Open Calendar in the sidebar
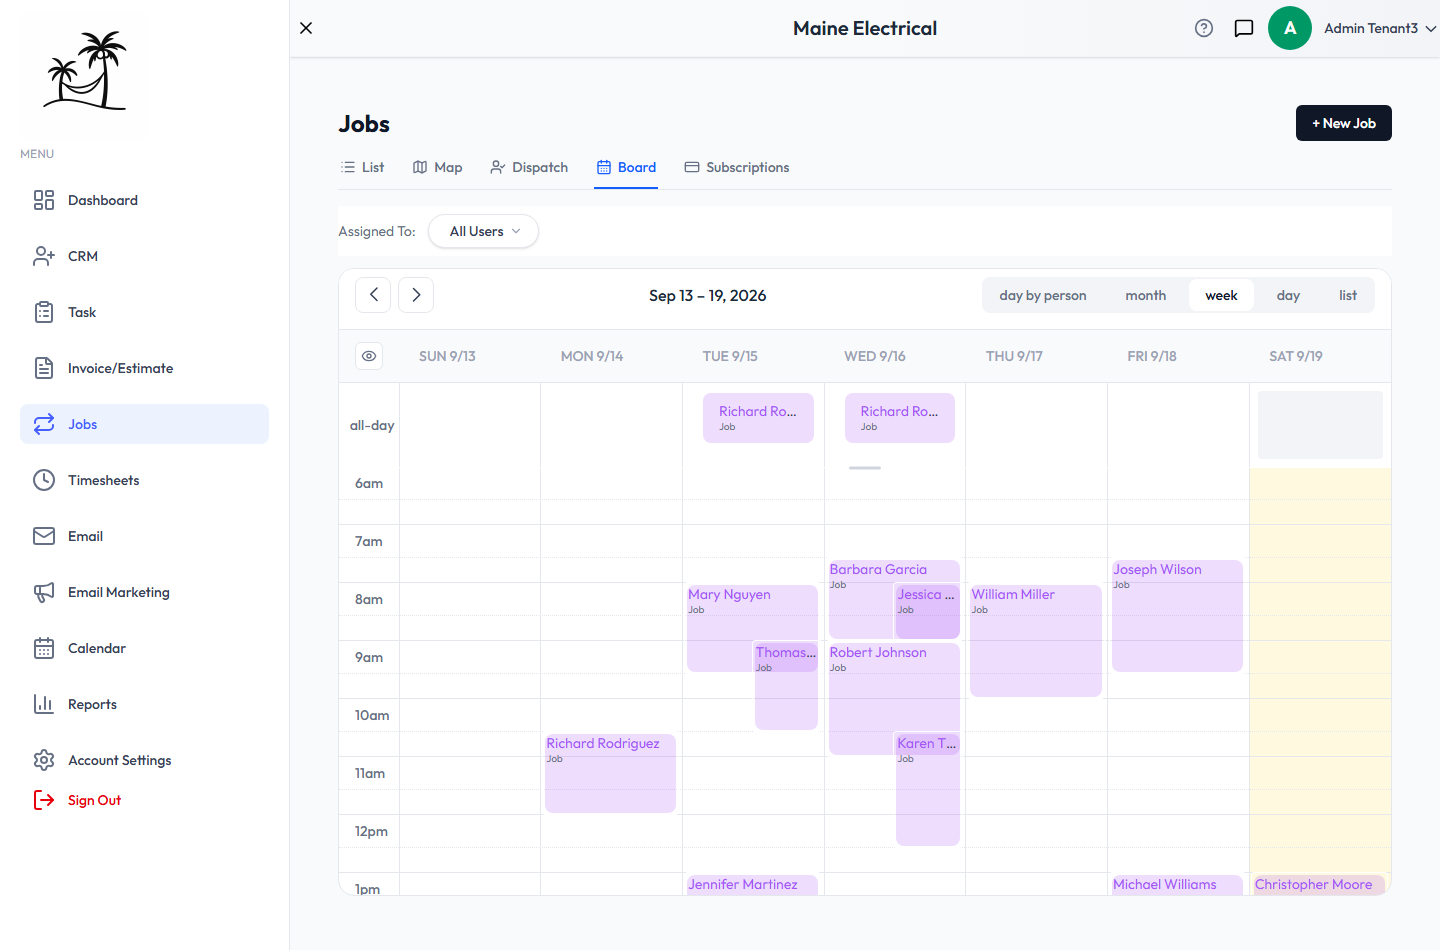 [144, 648]
